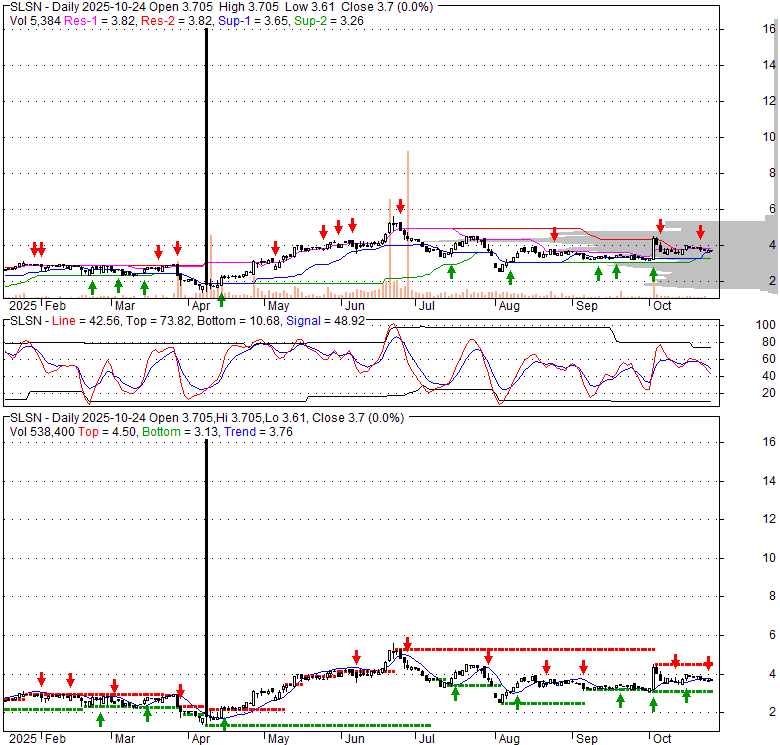Click the 'Mar' label on bottom chart axis
The image size is (780, 745).
coord(125,739)
